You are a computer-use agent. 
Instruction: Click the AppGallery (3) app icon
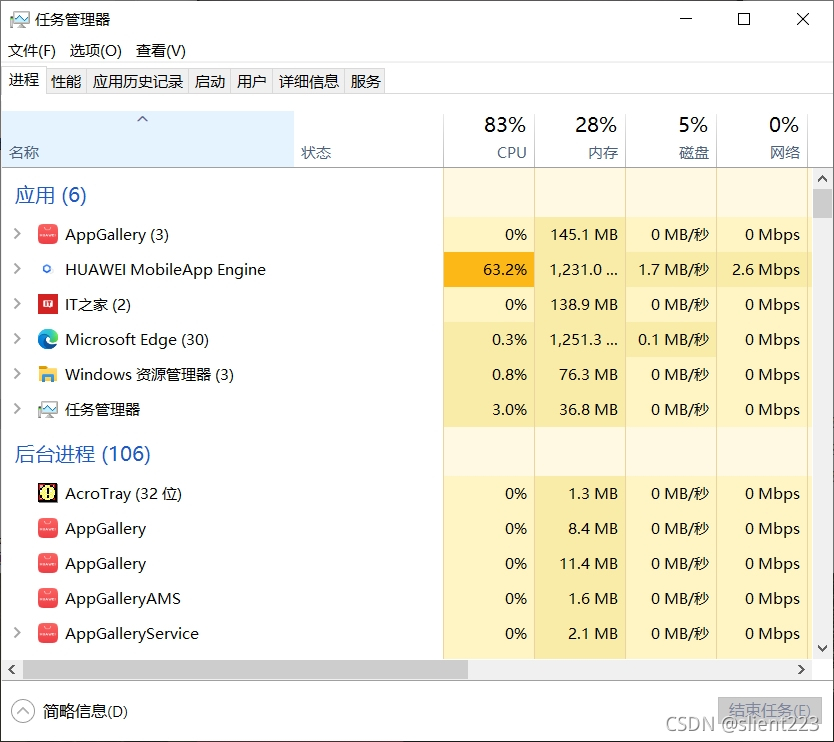pos(48,235)
